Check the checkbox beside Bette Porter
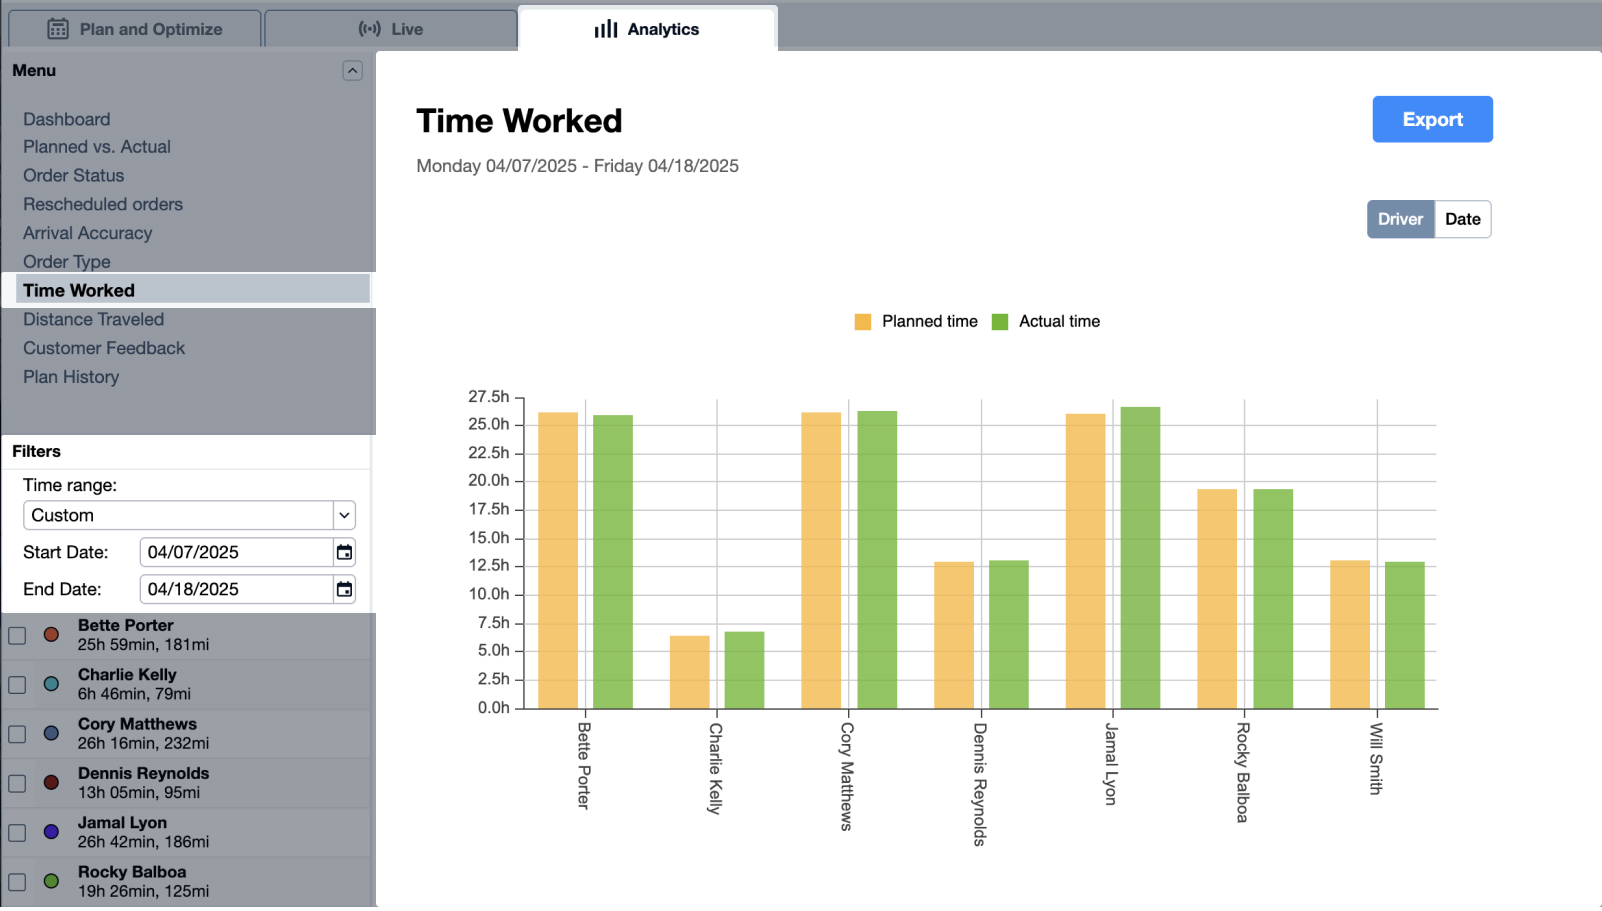The width and height of the screenshot is (1602, 911). click(x=17, y=635)
